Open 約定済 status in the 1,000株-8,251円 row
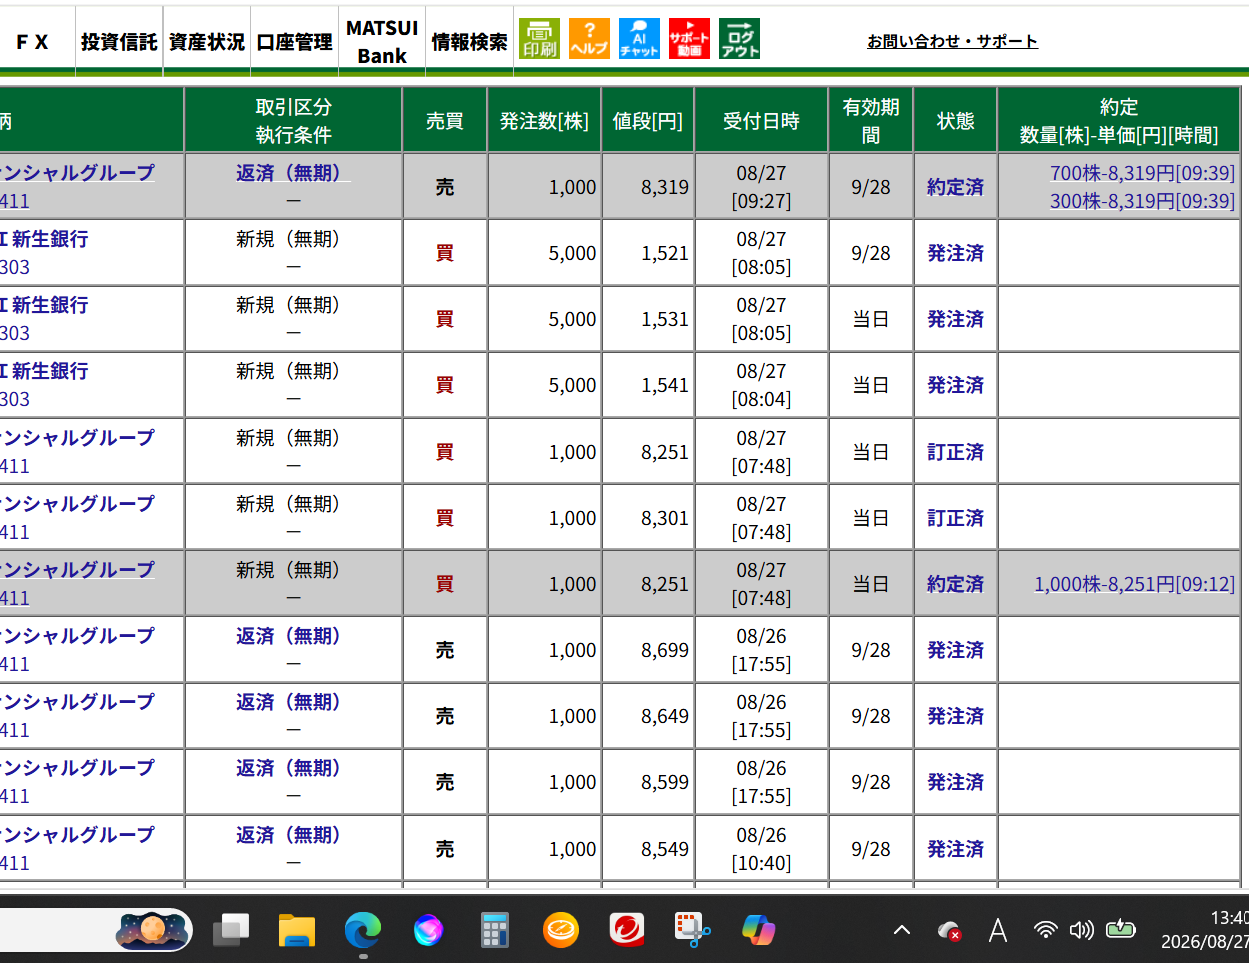This screenshot has width=1249, height=963. coord(955,584)
